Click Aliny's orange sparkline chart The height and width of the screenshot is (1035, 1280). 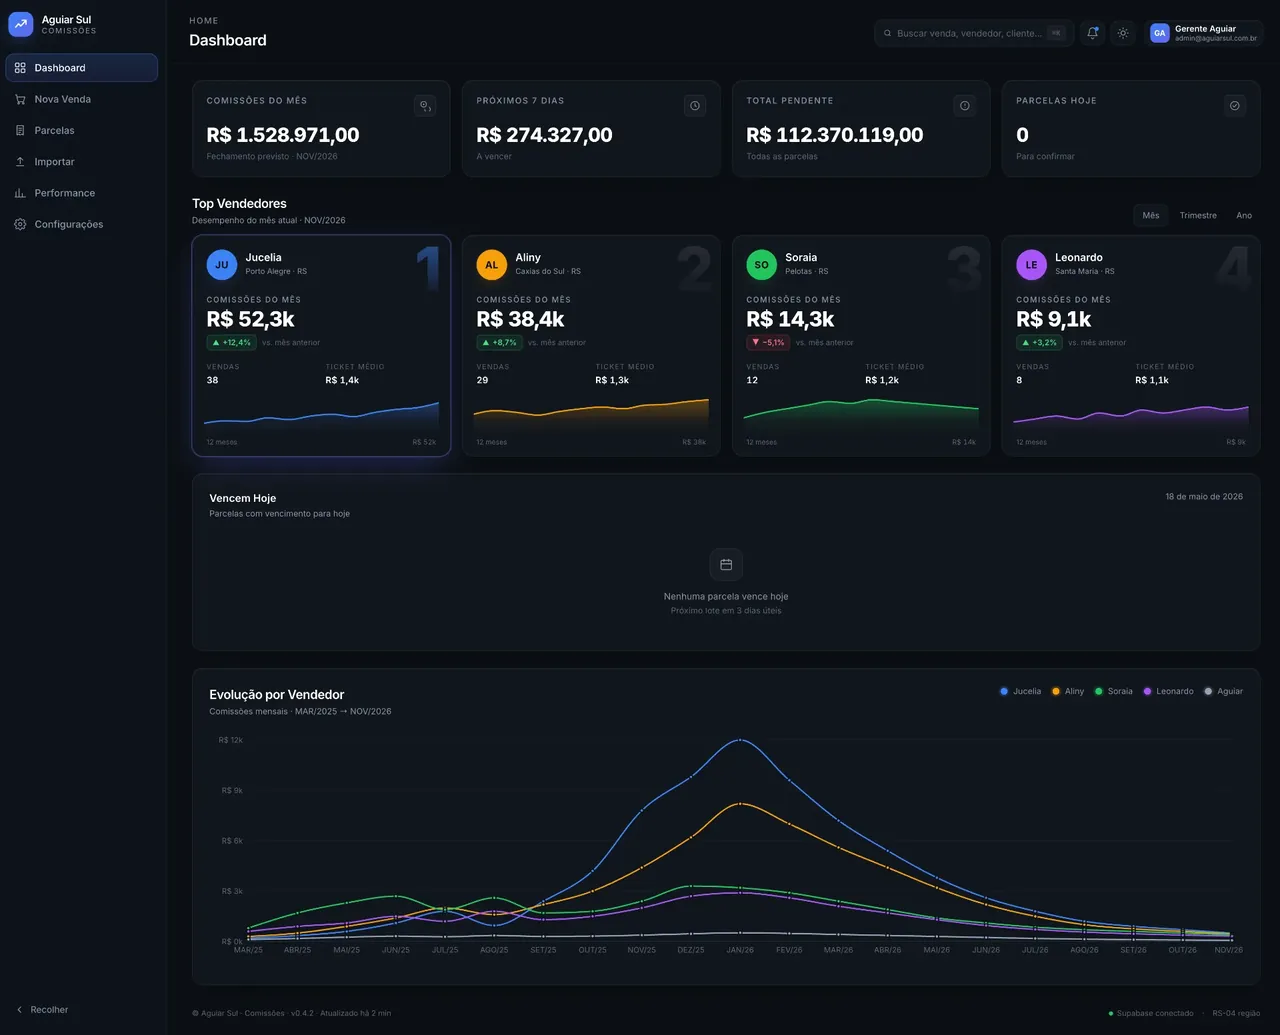click(591, 414)
